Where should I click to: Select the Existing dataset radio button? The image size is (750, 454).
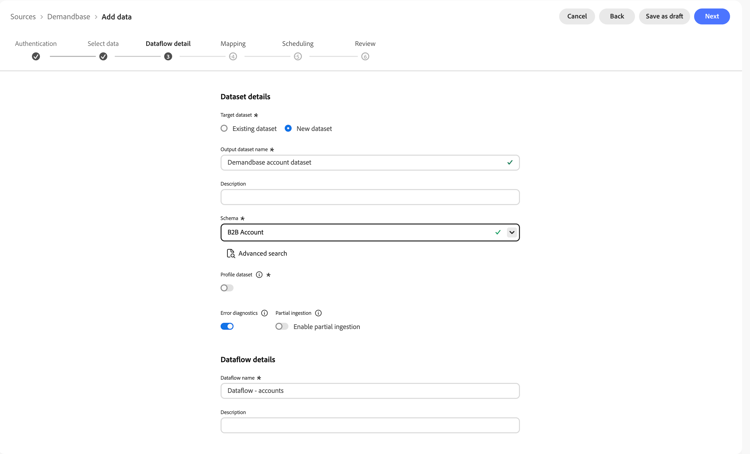[x=224, y=128]
